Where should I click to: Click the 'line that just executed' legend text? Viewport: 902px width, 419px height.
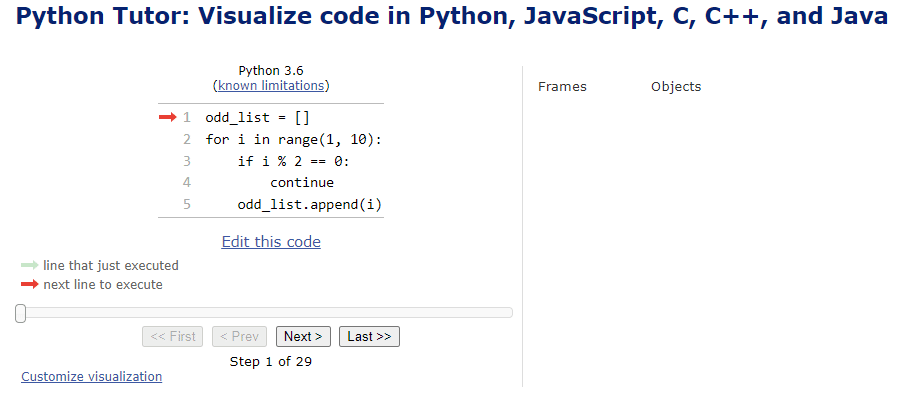click(x=110, y=266)
